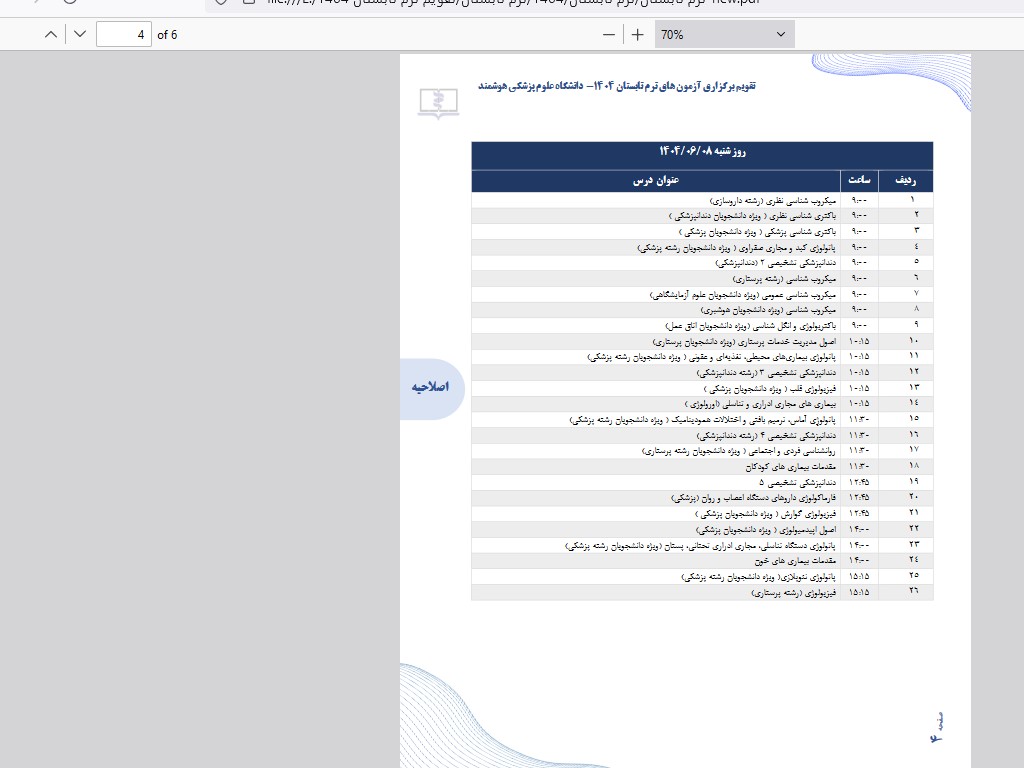
Task: Go to the previous page with up arrow
Action: click(51, 35)
